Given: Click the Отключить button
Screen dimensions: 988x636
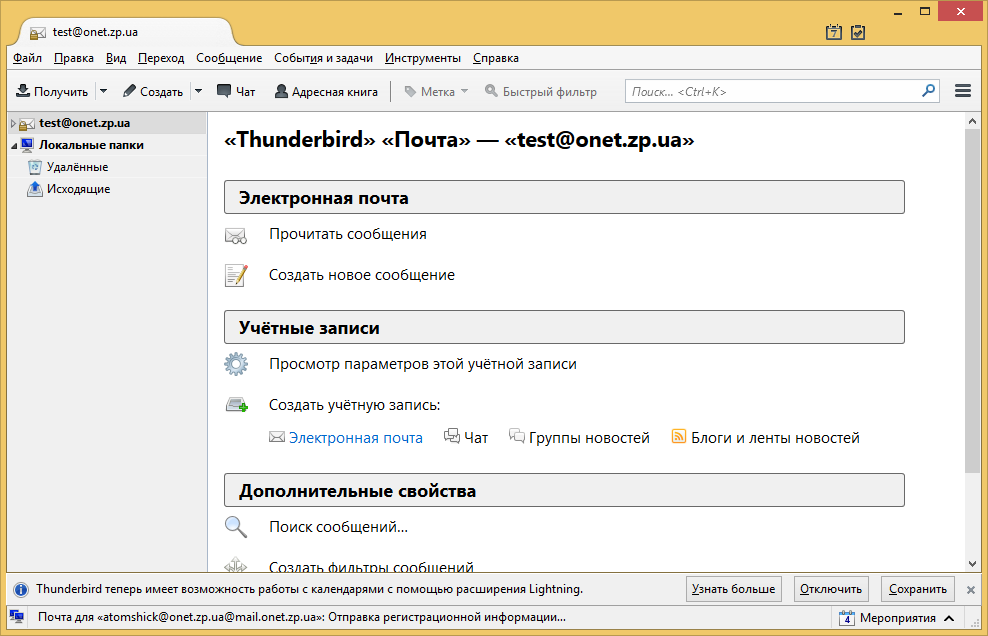Looking at the screenshot, I should [x=831, y=589].
